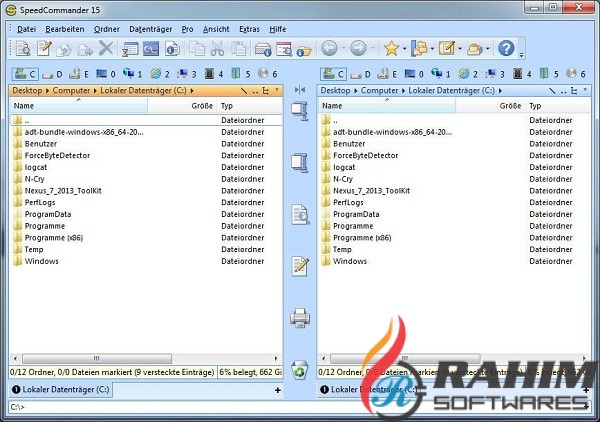600x422 pixels.
Task: Click the left pane horizontal scrollbar thumb
Action: 97,358
